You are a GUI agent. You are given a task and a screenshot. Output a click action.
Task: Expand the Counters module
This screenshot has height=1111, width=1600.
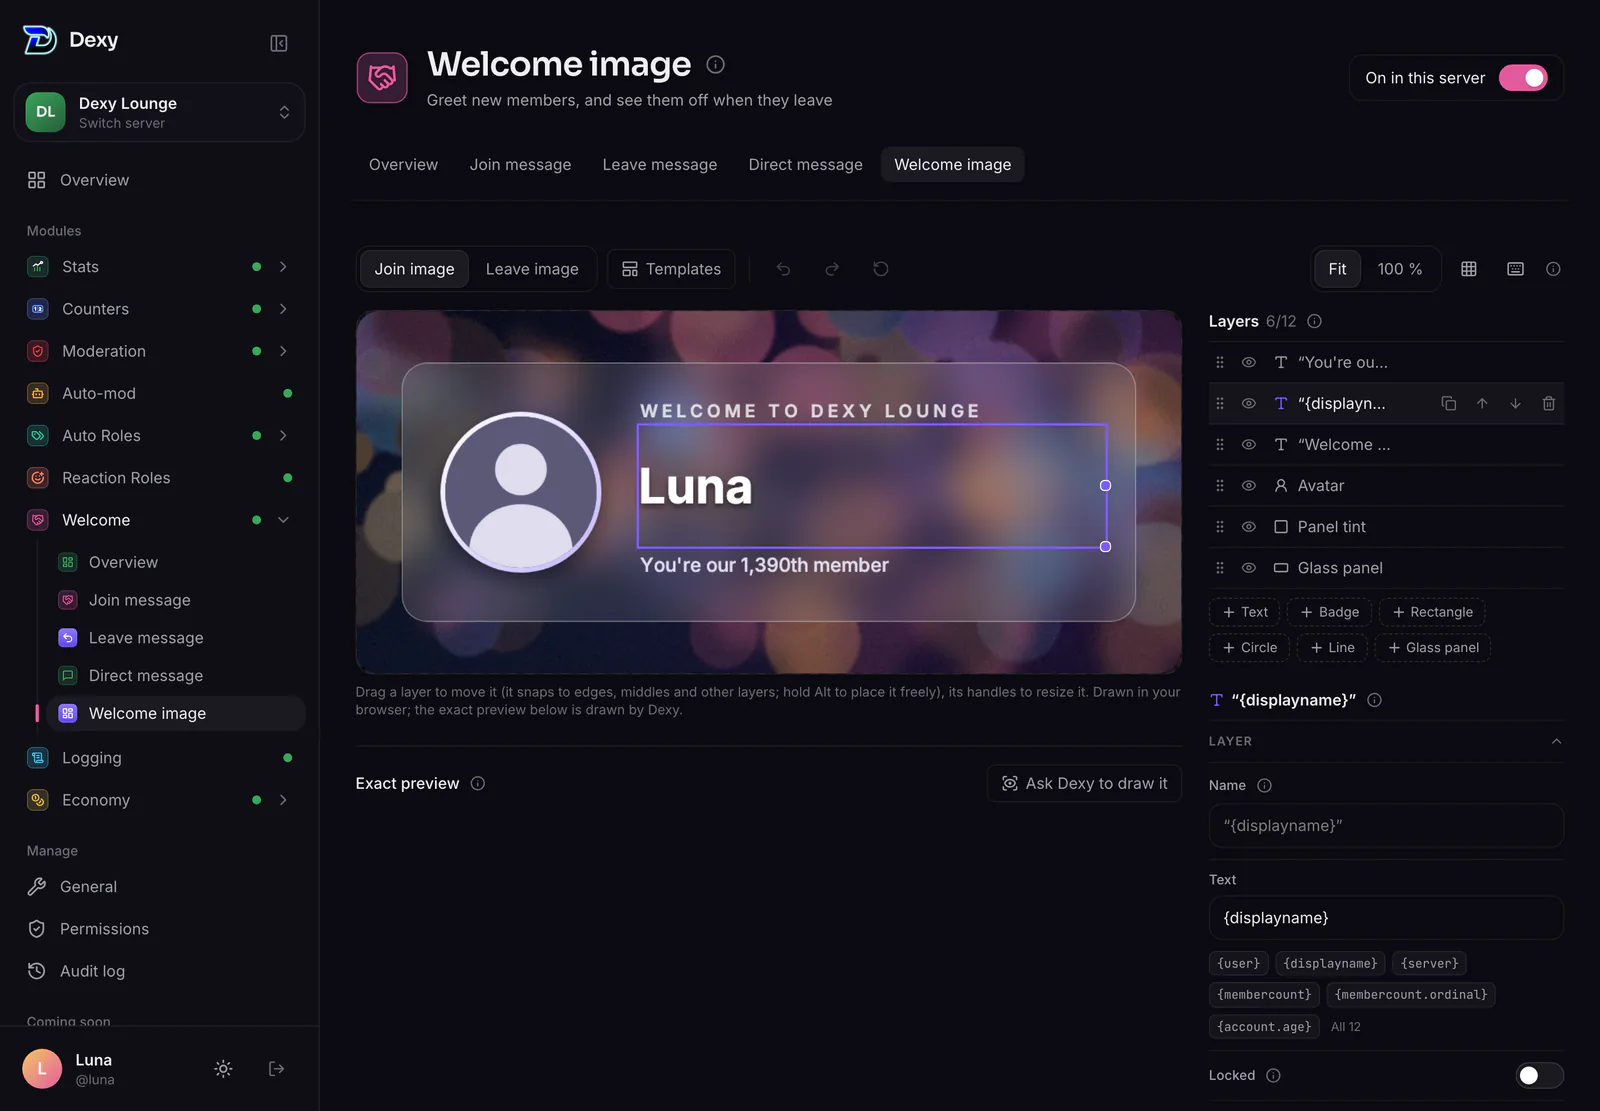(283, 309)
